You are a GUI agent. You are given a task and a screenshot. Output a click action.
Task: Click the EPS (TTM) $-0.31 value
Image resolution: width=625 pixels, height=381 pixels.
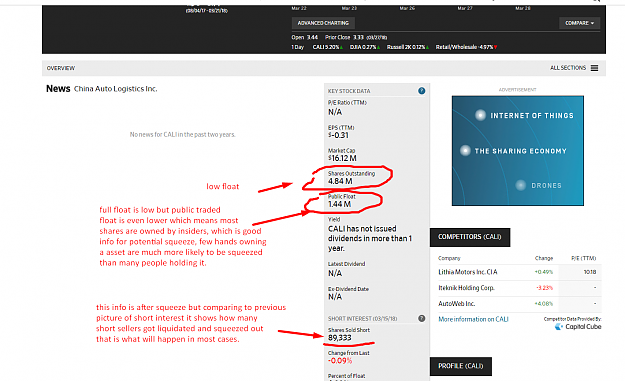click(338, 135)
